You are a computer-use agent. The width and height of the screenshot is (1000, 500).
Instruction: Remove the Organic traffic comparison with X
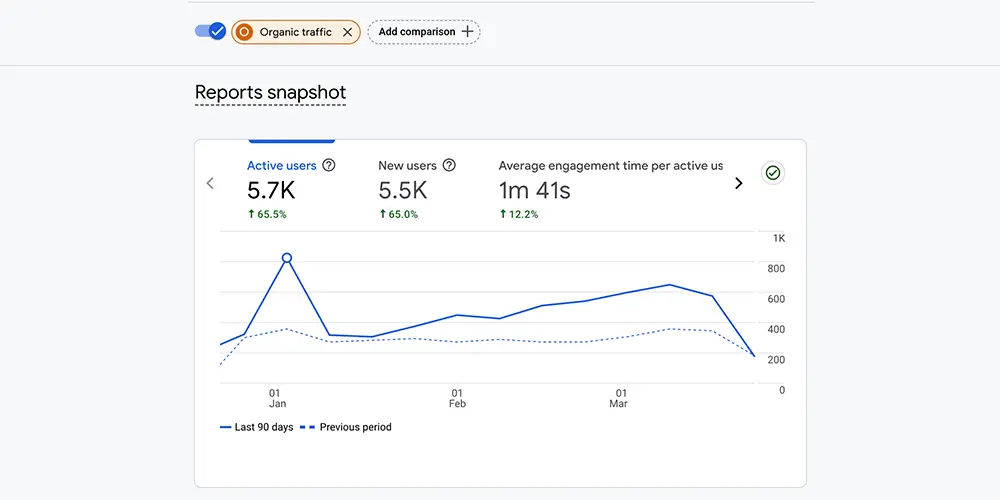[347, 32]
